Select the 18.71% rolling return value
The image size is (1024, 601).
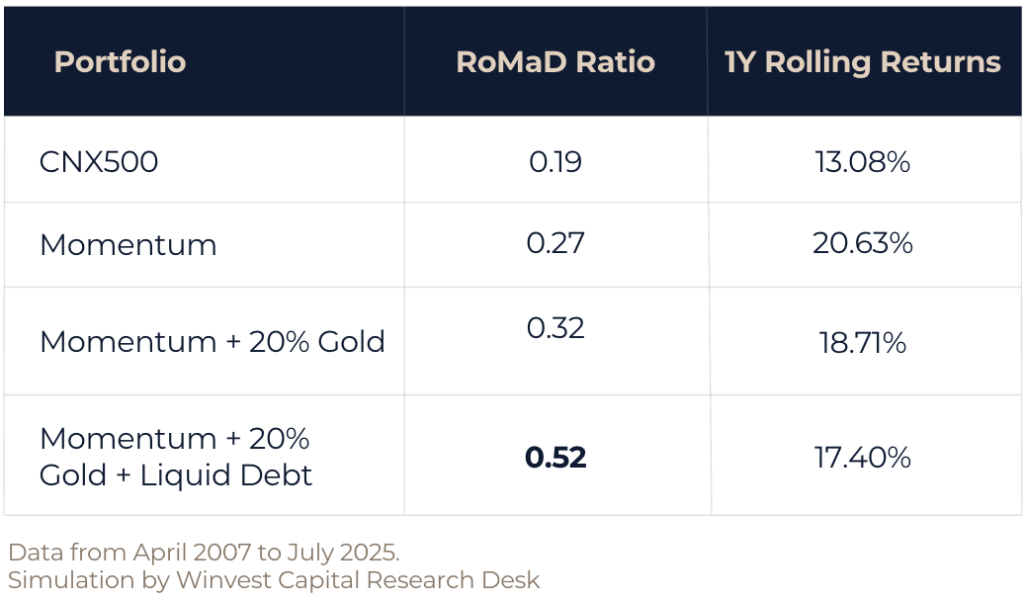pyautogui.click(x=862, y=343)
